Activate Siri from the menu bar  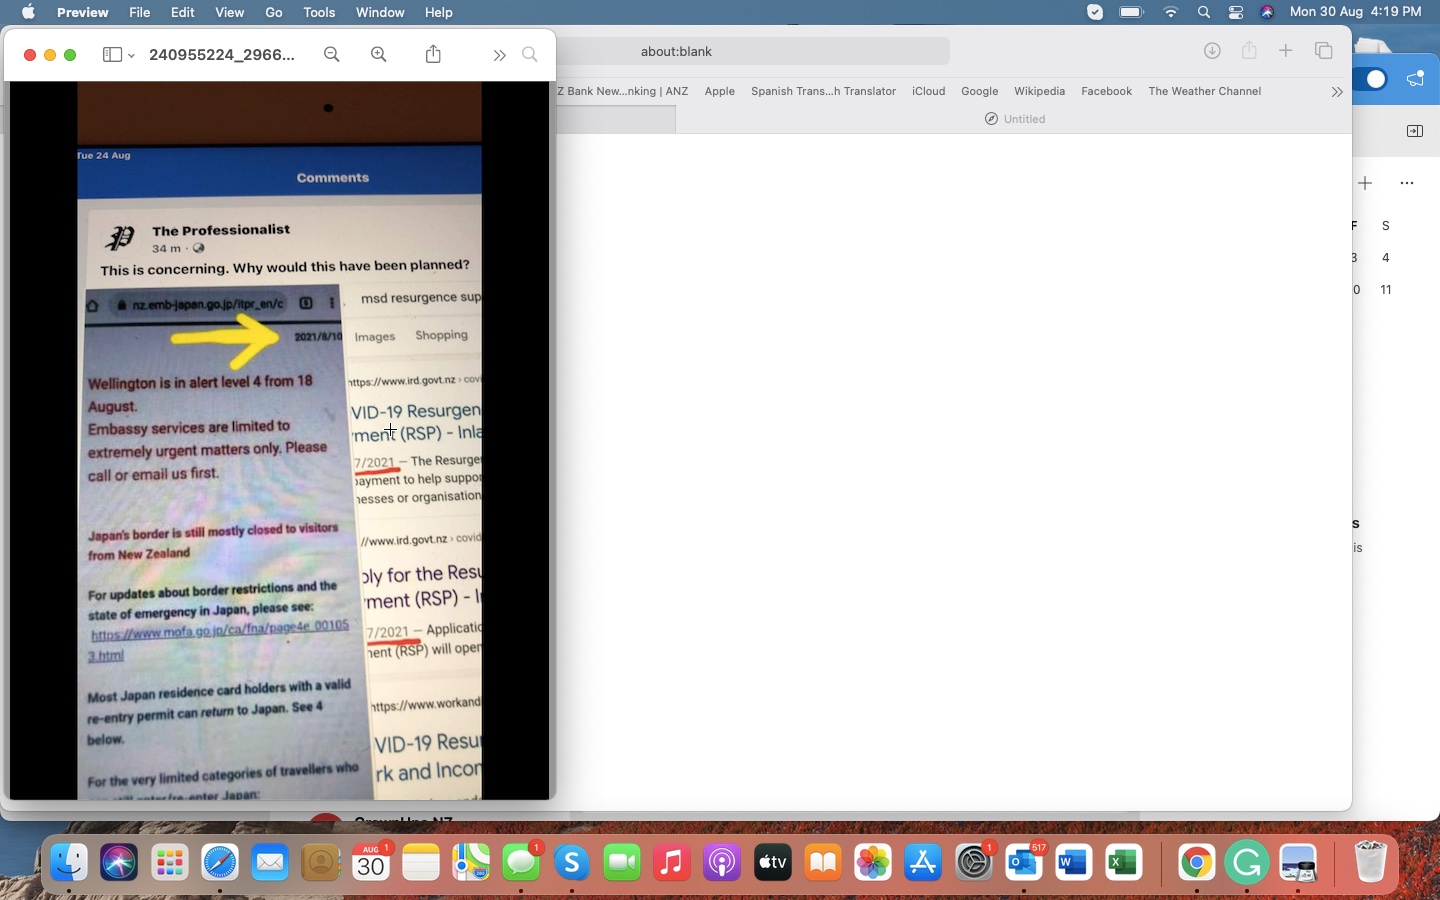pos(1267,12)
